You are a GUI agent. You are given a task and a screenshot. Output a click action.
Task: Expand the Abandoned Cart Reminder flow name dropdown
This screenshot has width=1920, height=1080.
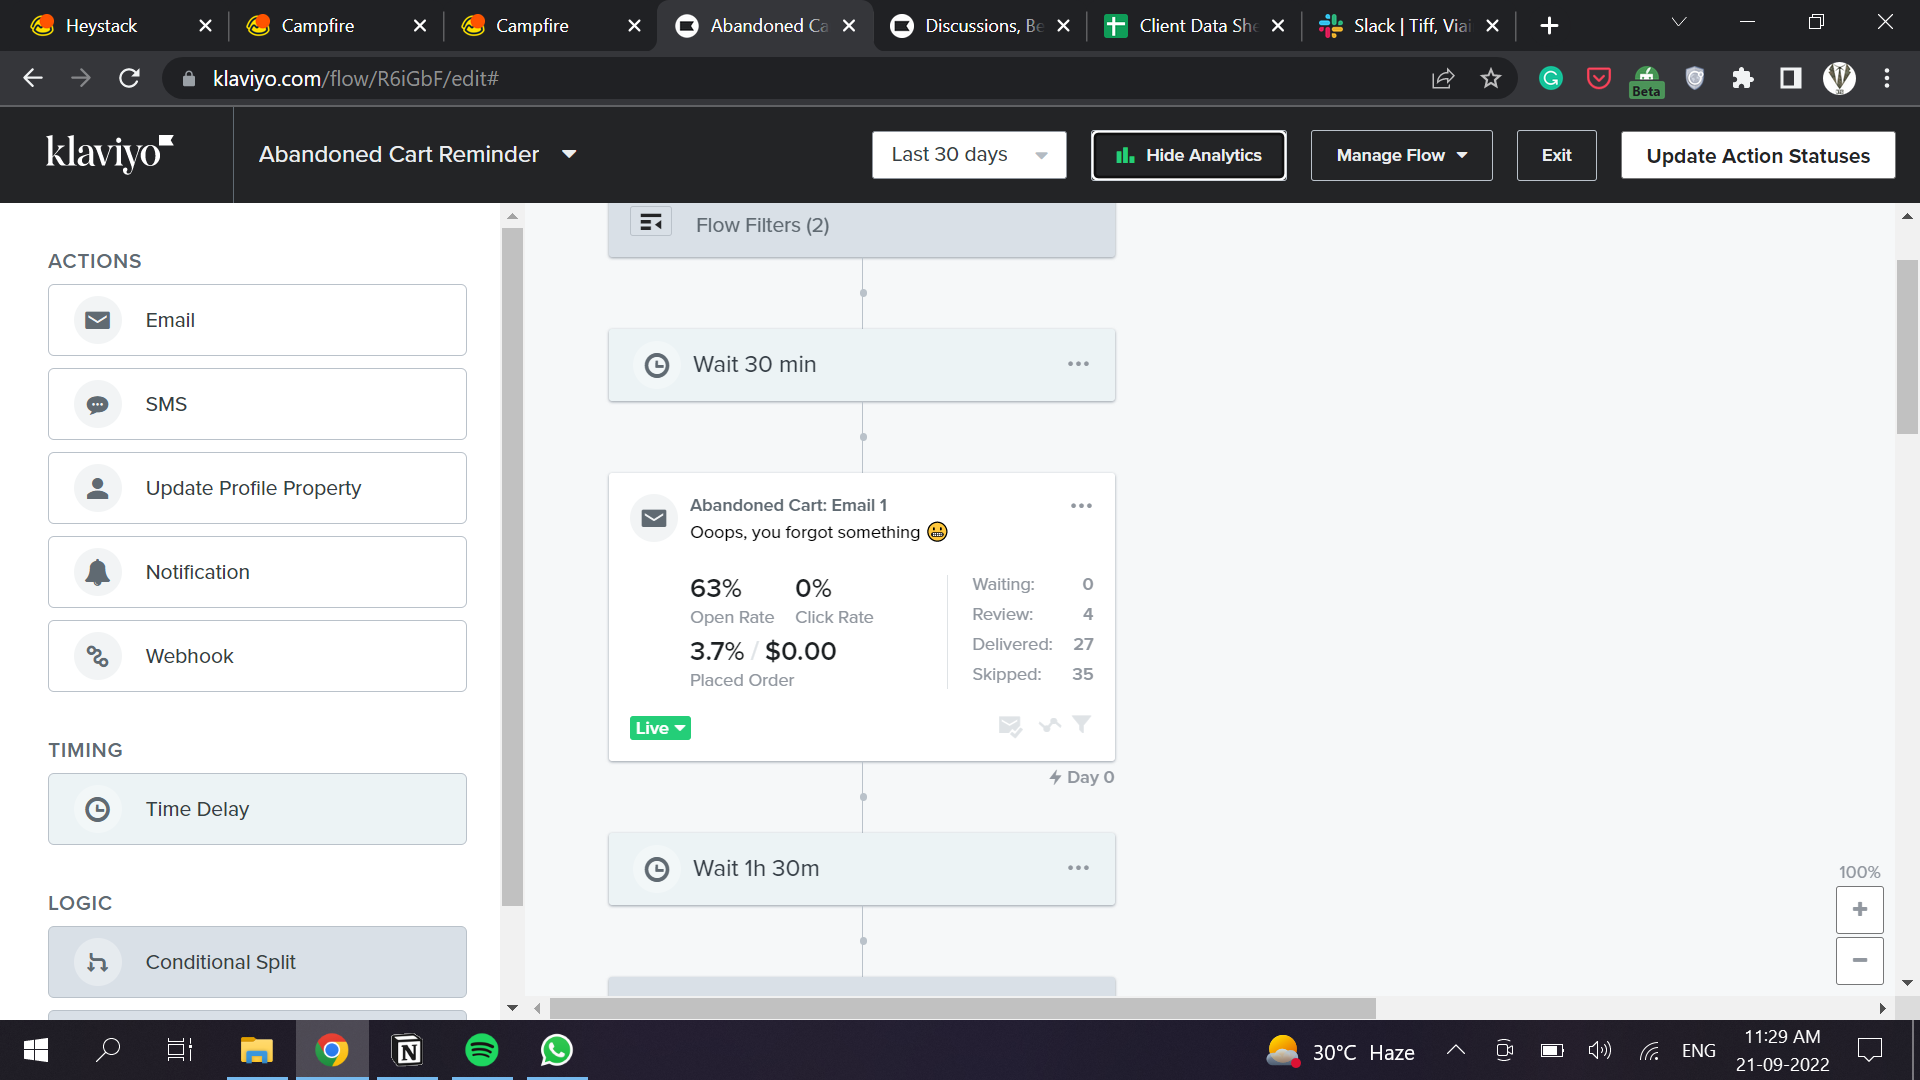[569, 154]
